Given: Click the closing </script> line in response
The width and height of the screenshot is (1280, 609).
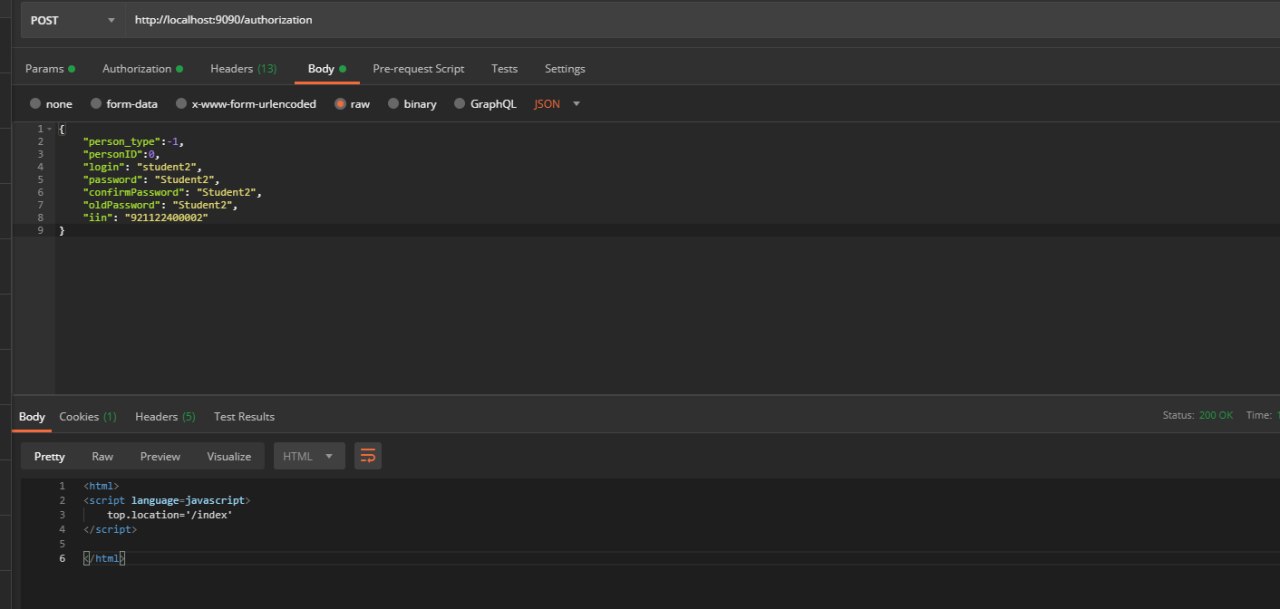Looking at the screenshot, I should [x=110, y=529].
